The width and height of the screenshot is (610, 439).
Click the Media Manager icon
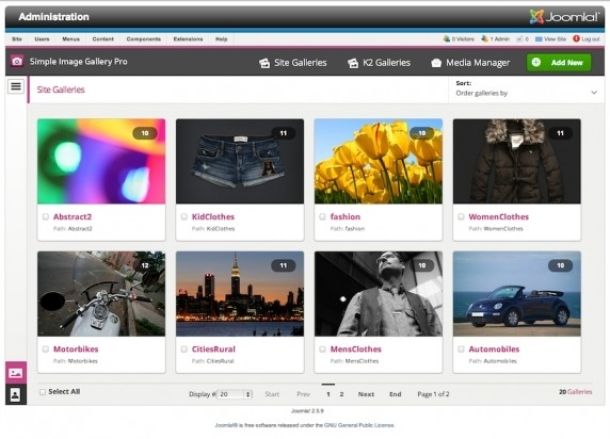(x=436, y=63)
